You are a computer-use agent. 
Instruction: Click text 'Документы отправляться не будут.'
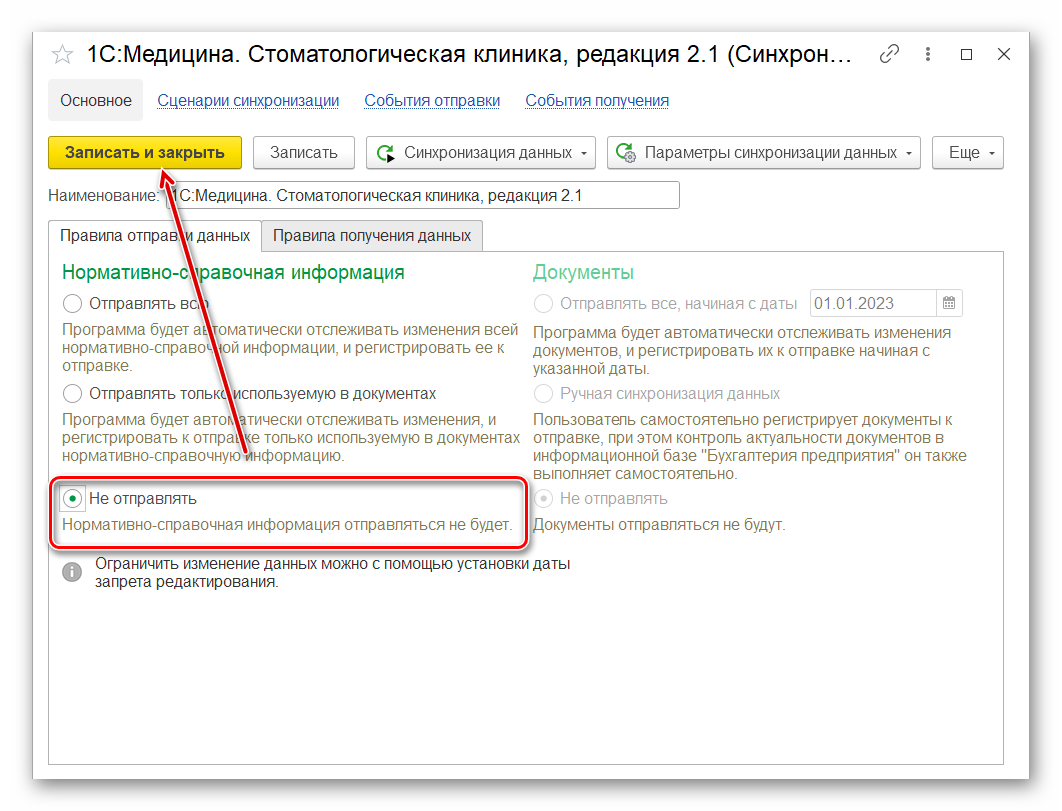[x=659, y=525]
